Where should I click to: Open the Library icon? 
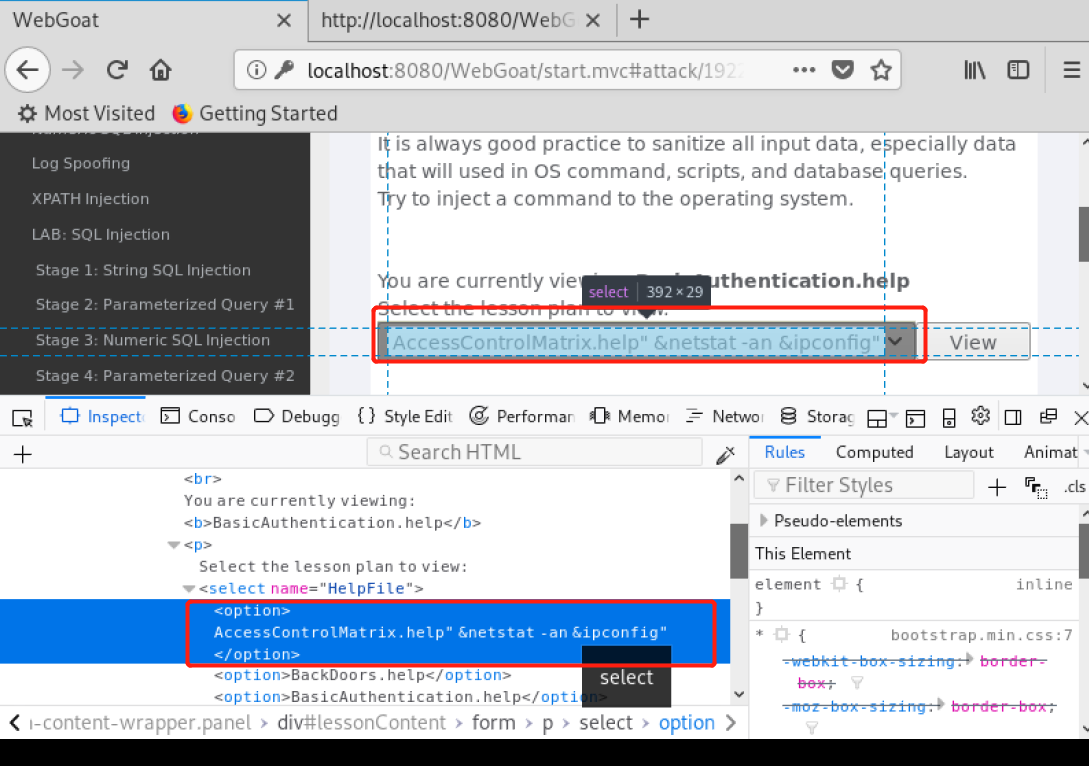[975, 70]
